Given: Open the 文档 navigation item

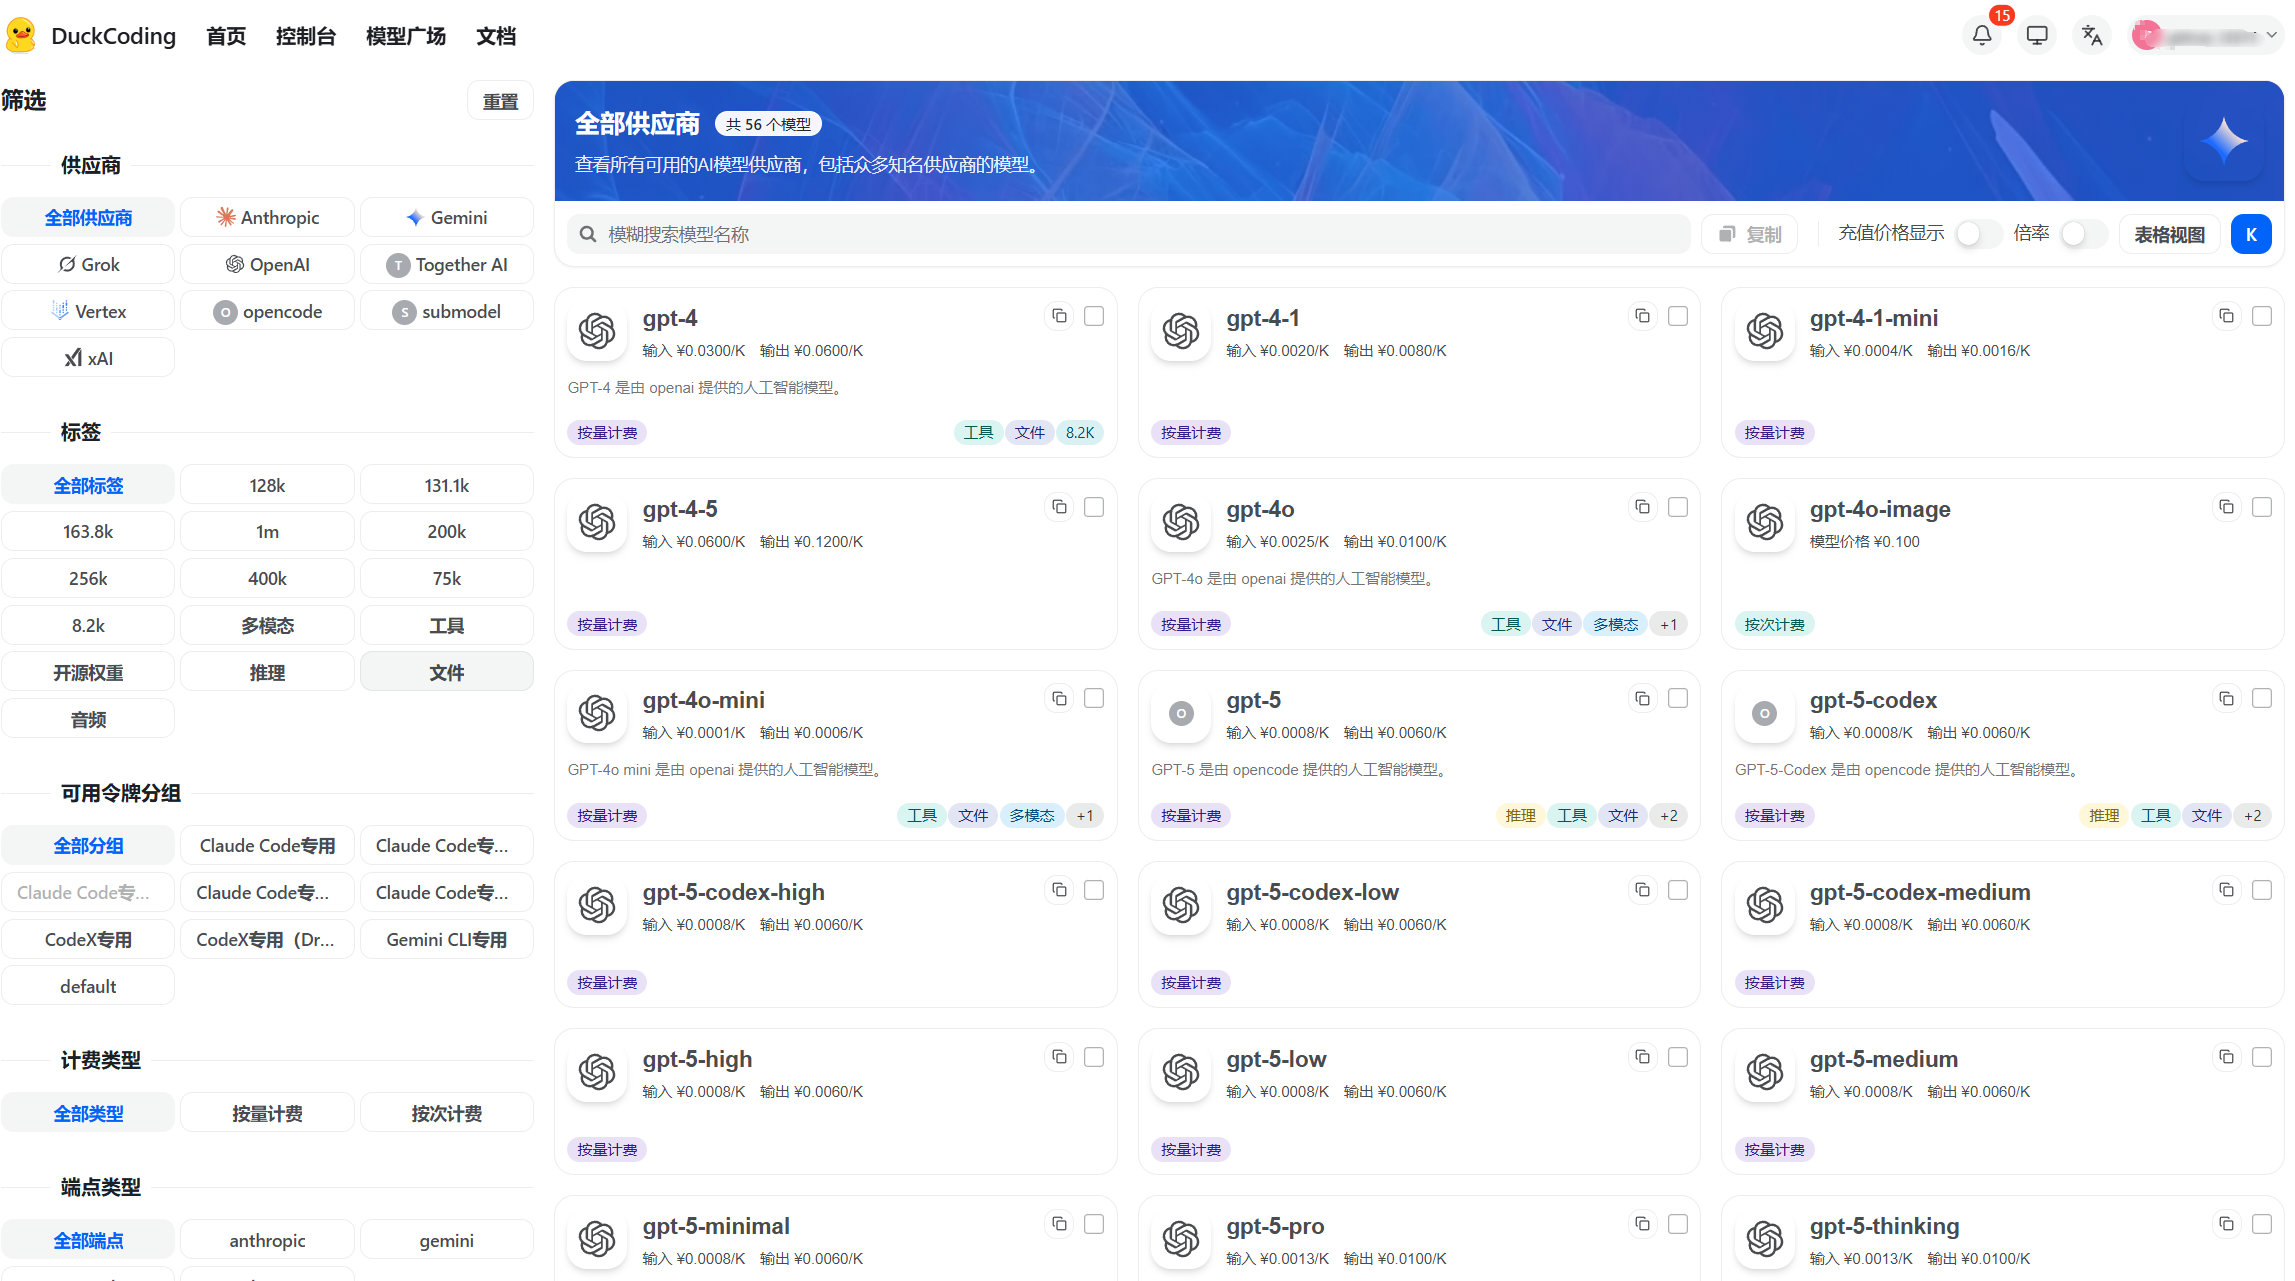Looking at the screenshot, I should [x=496, y=36].
